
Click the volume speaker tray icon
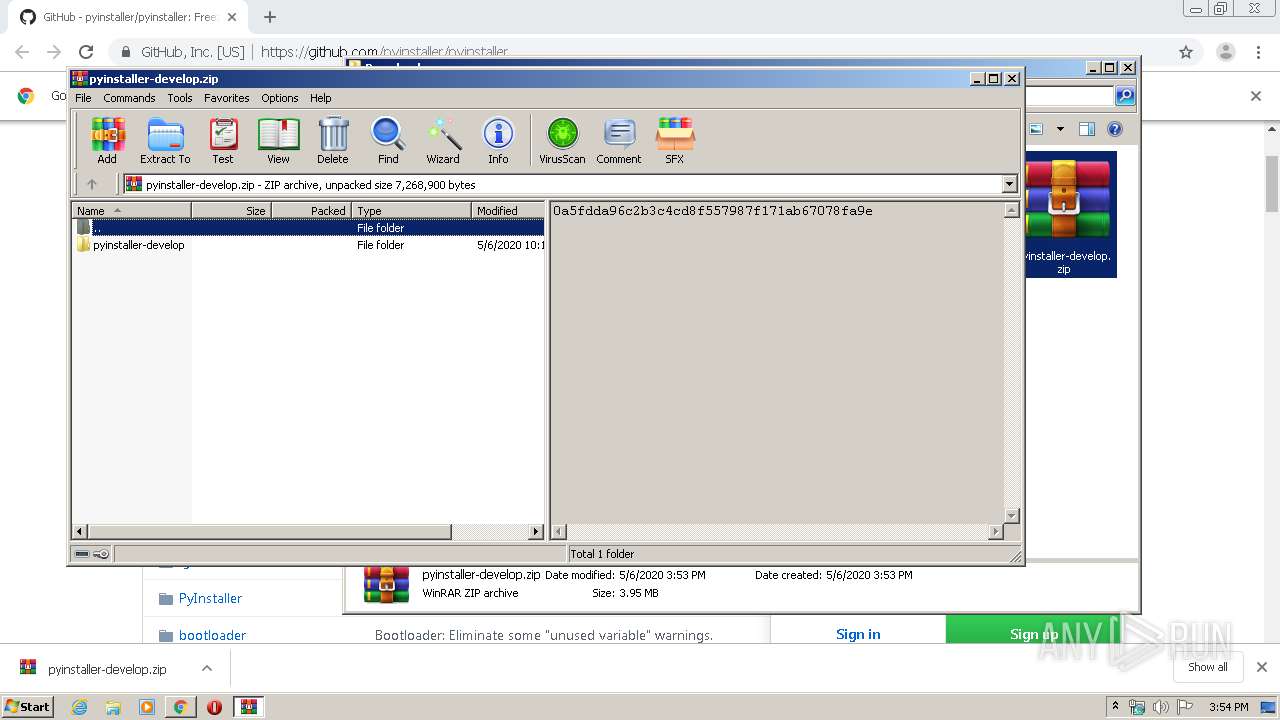coord(1161,707)
